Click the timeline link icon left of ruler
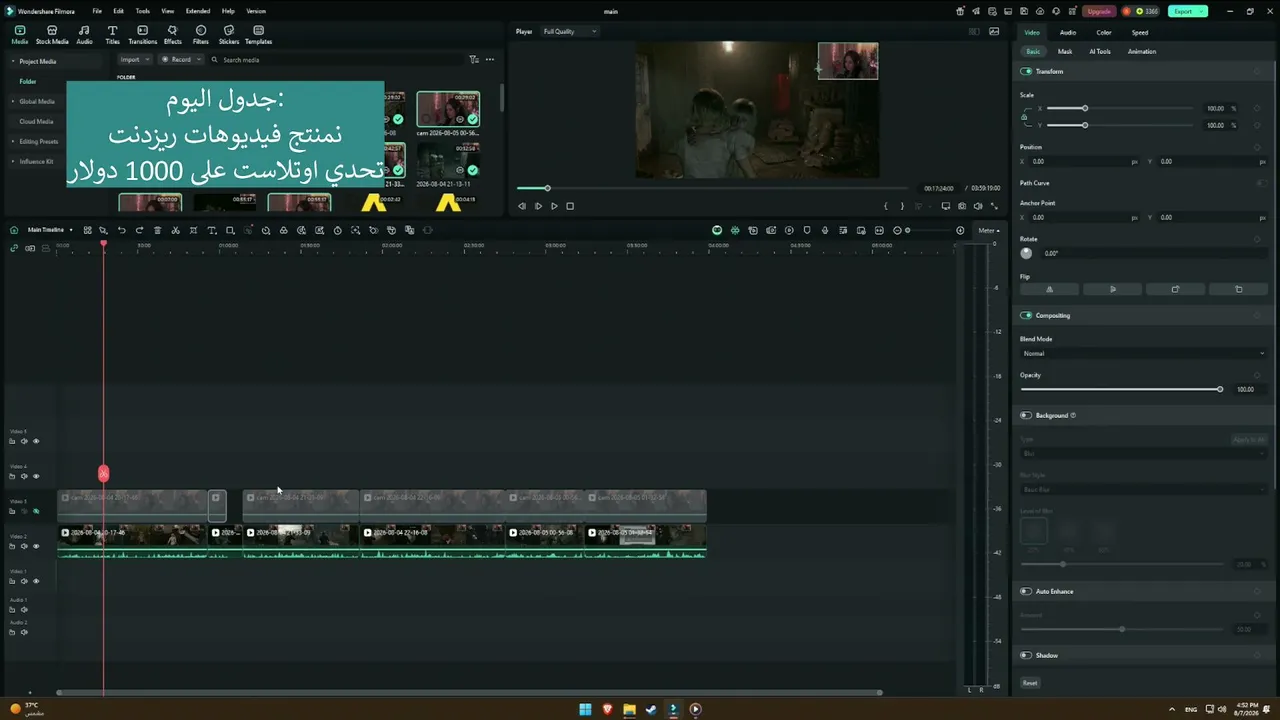Image resolution: width=1280 pixels, height=720 pixels. coord(14,248)
